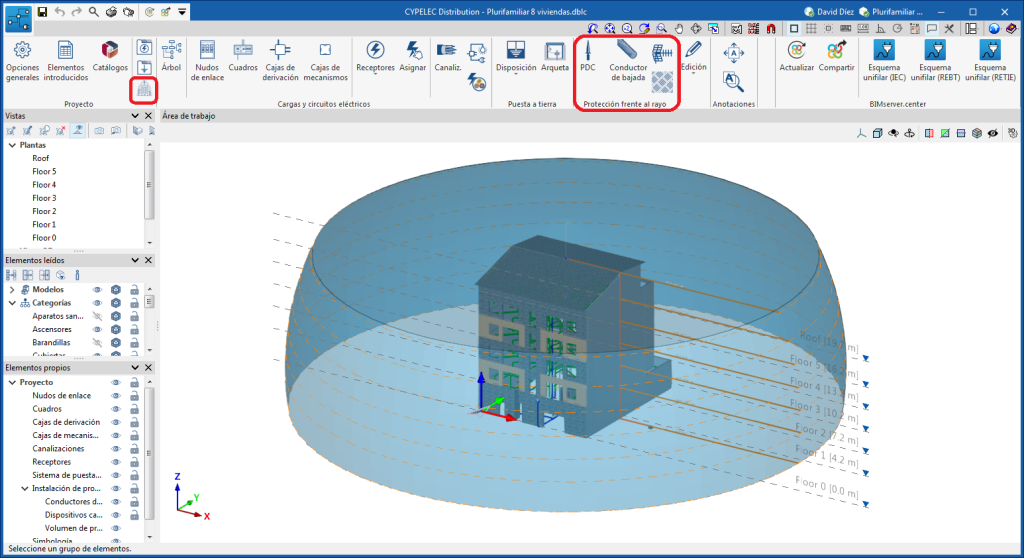Select Canalizaciones in Elementos propios

point(58,449)
